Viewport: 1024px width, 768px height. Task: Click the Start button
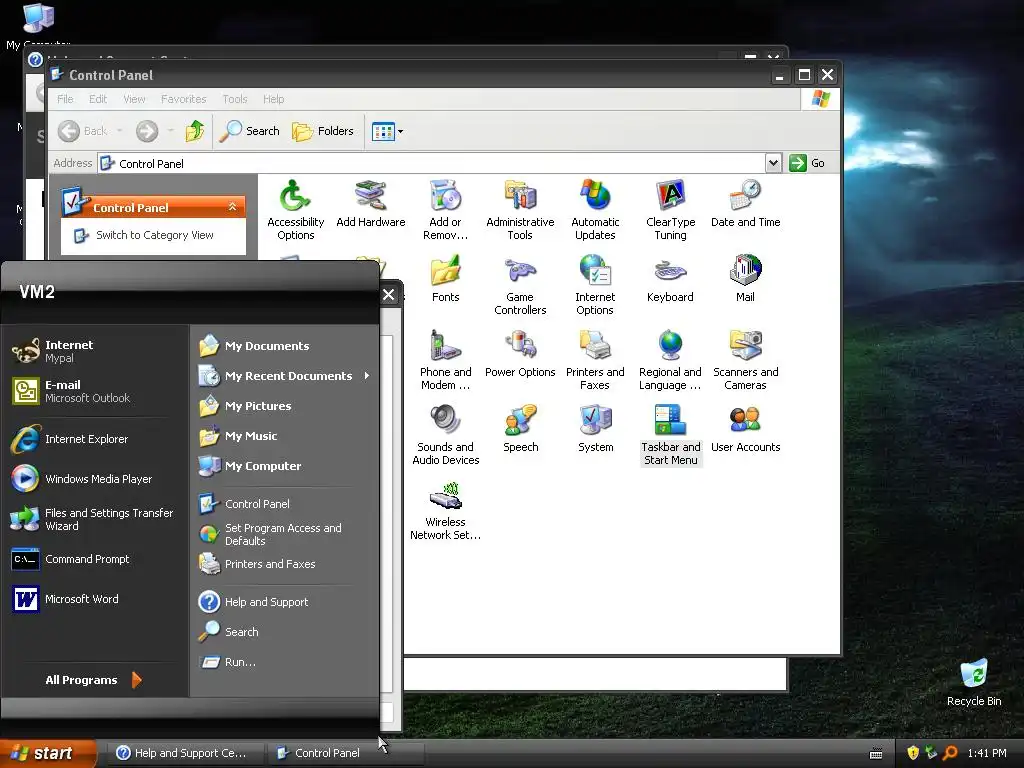[x=48, y=753]
